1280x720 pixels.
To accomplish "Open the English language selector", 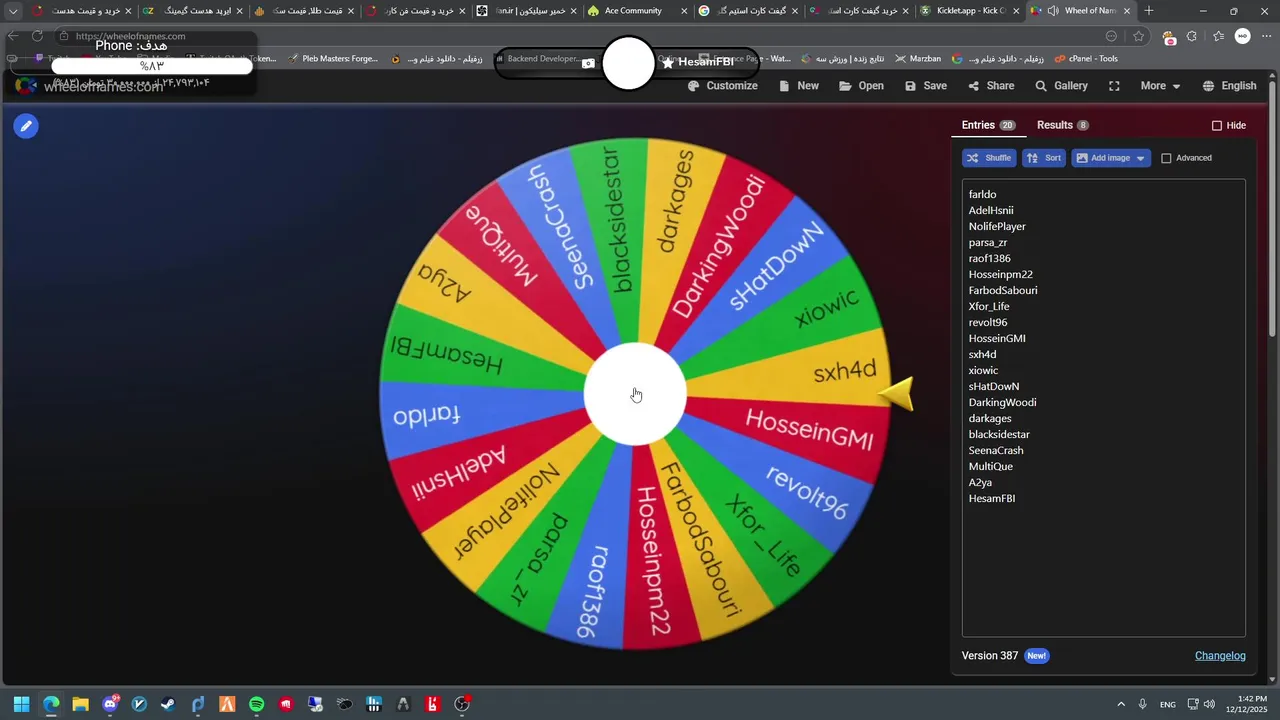I will tap(1229, 86).
